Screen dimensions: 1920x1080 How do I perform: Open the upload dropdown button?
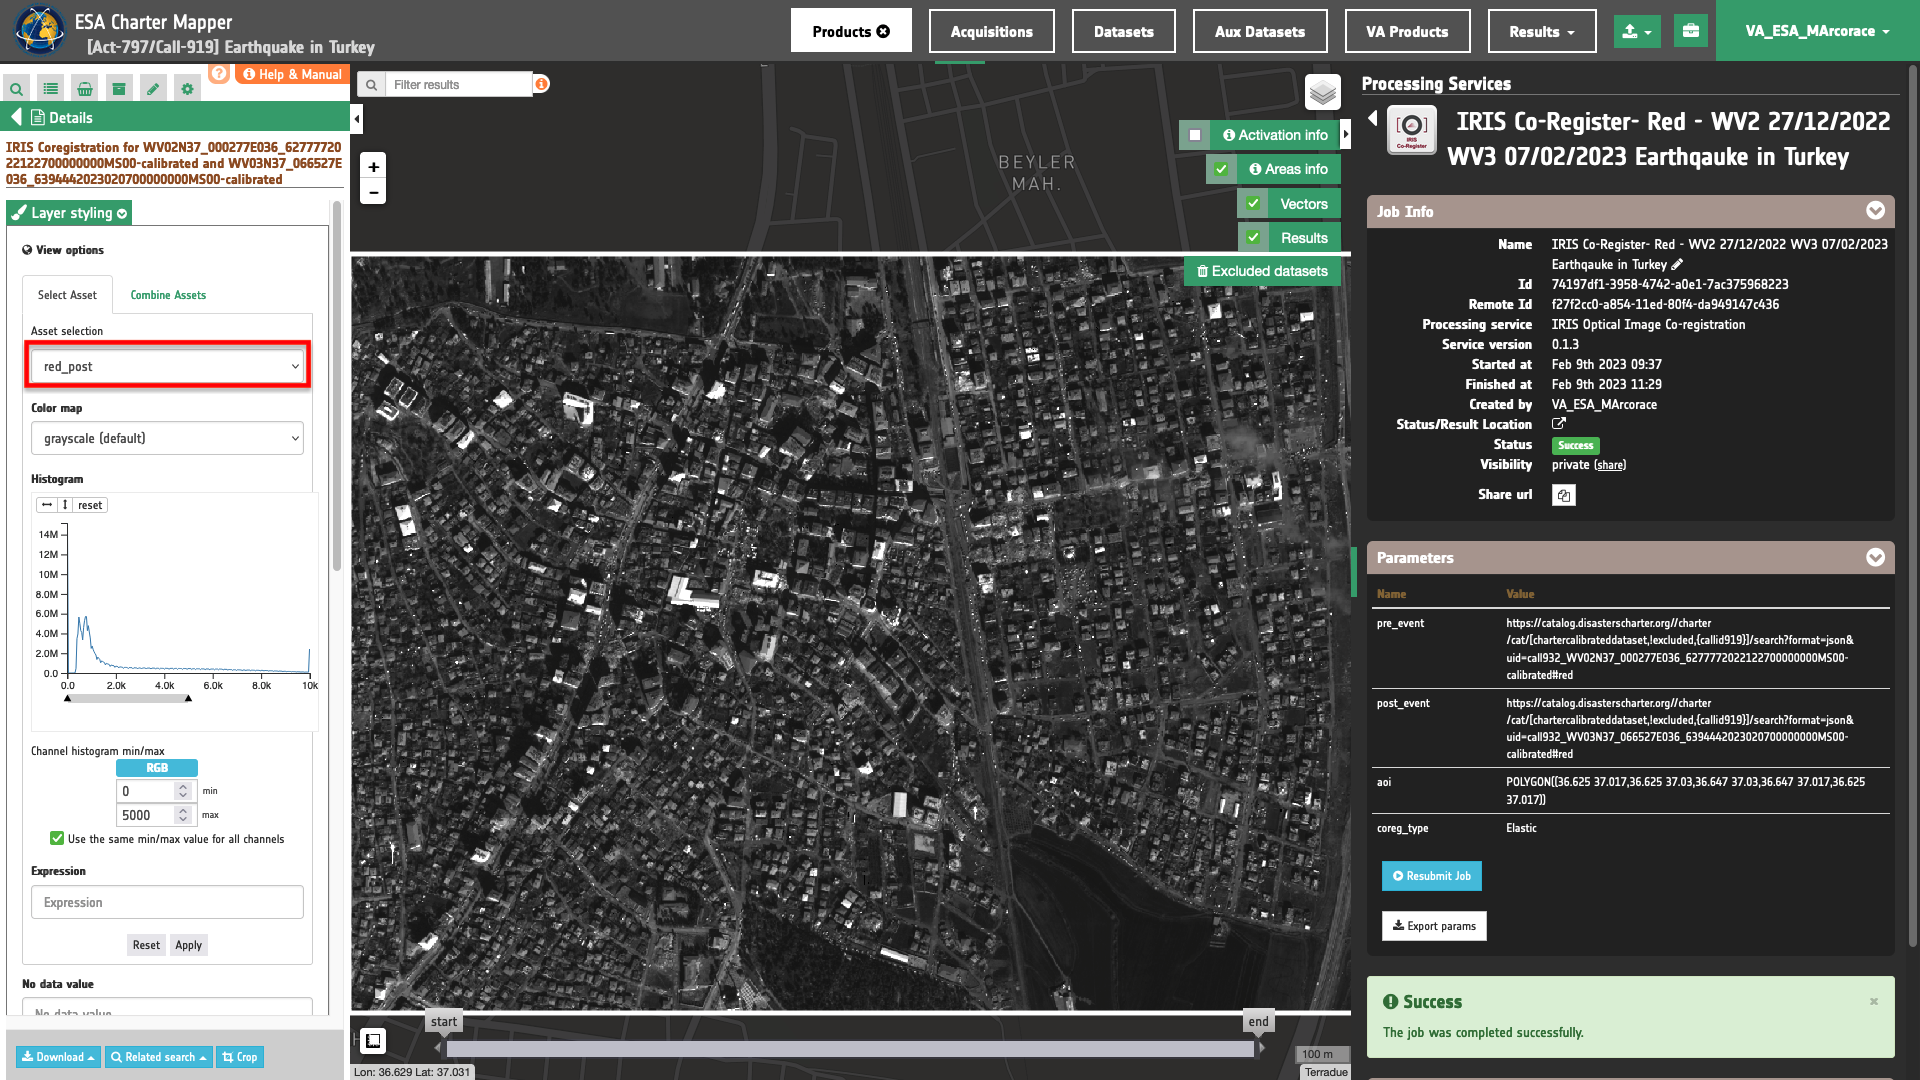1637,31
